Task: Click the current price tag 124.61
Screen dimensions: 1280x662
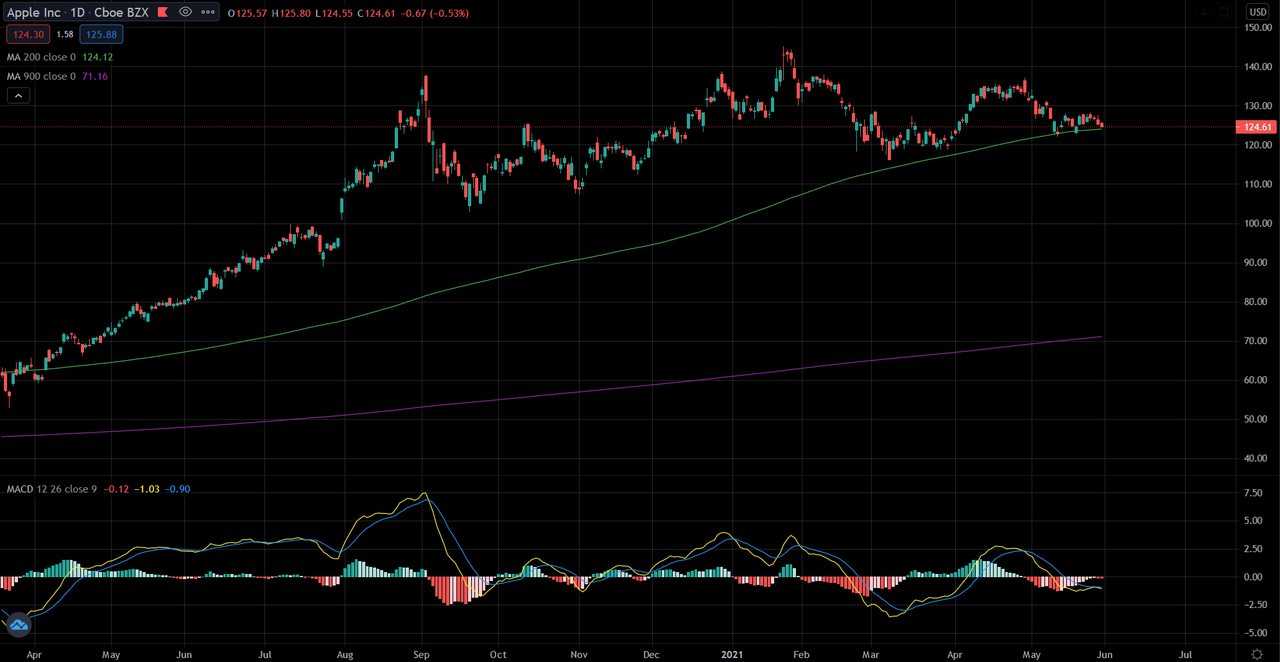Action: (1256, 127)
